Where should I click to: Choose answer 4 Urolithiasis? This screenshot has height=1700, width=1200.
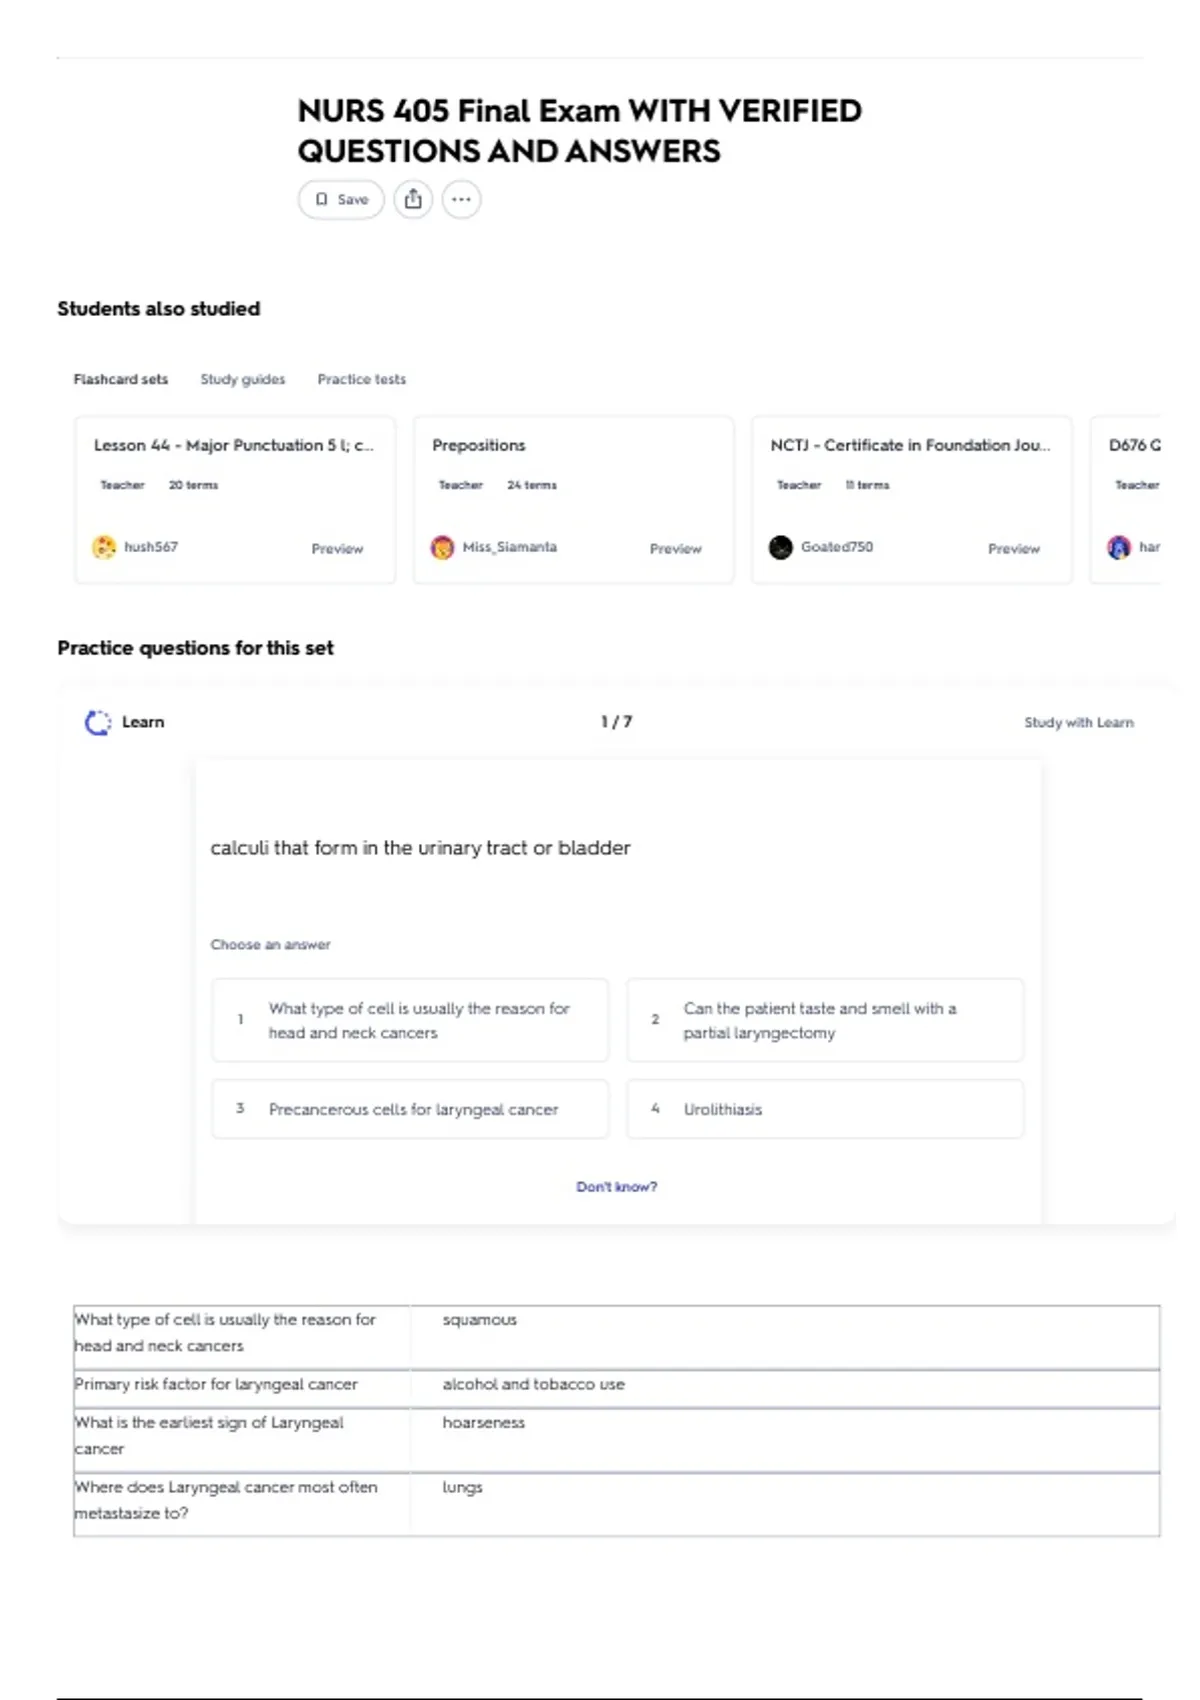(825, 1109)
